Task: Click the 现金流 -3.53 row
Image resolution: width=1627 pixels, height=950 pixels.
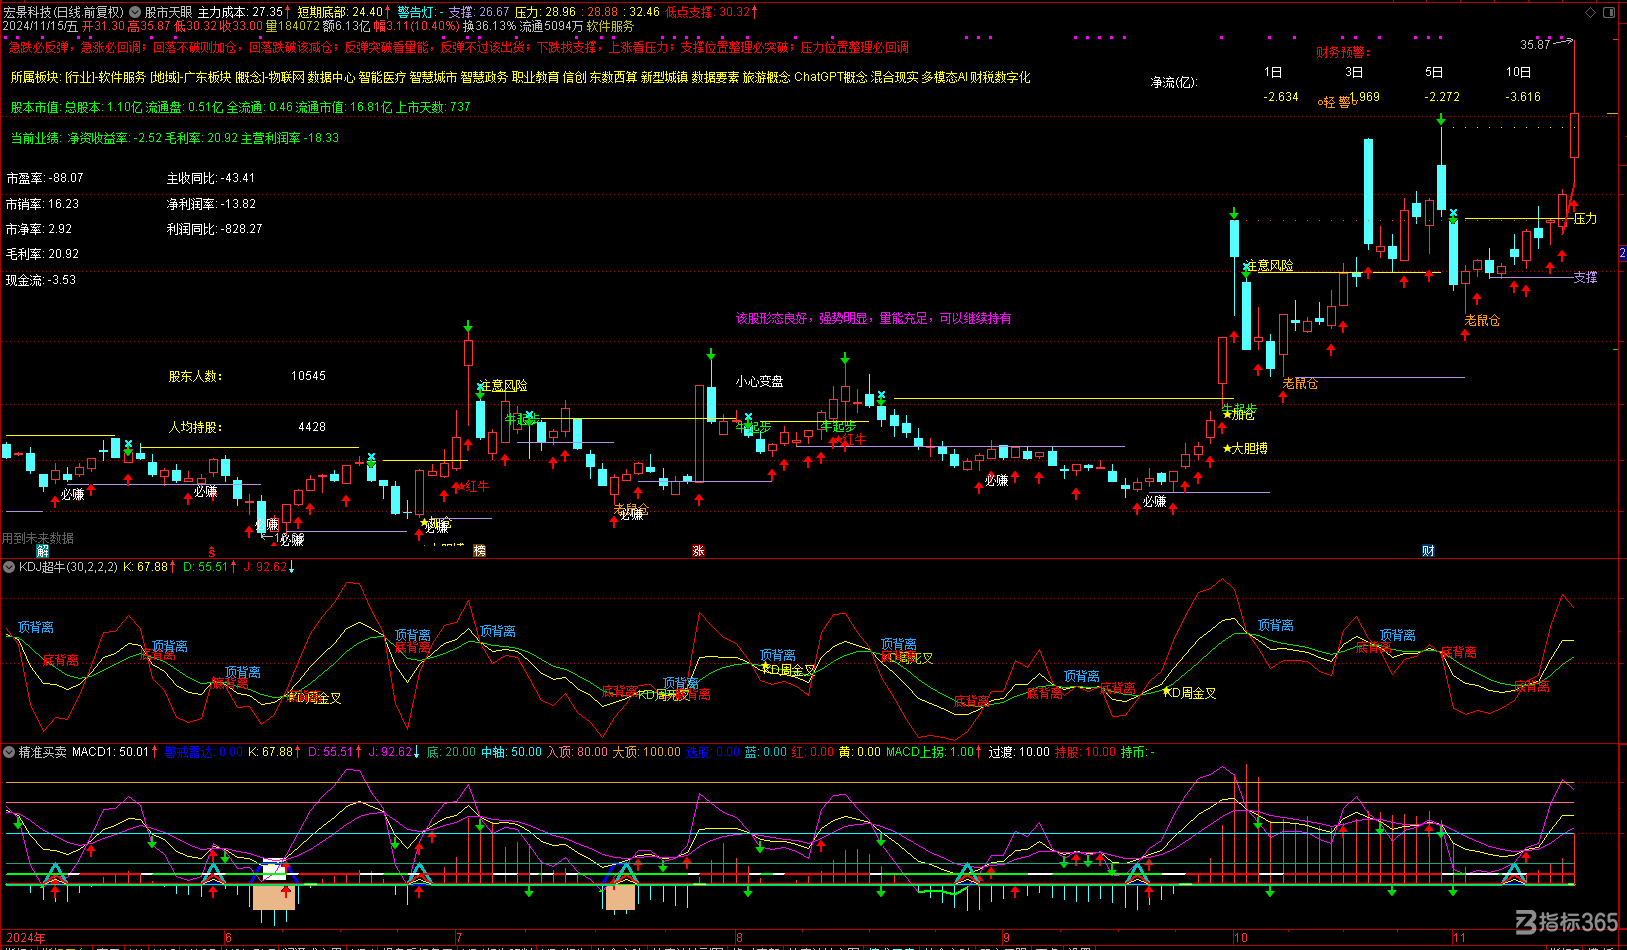Action: tap(41, 280)
